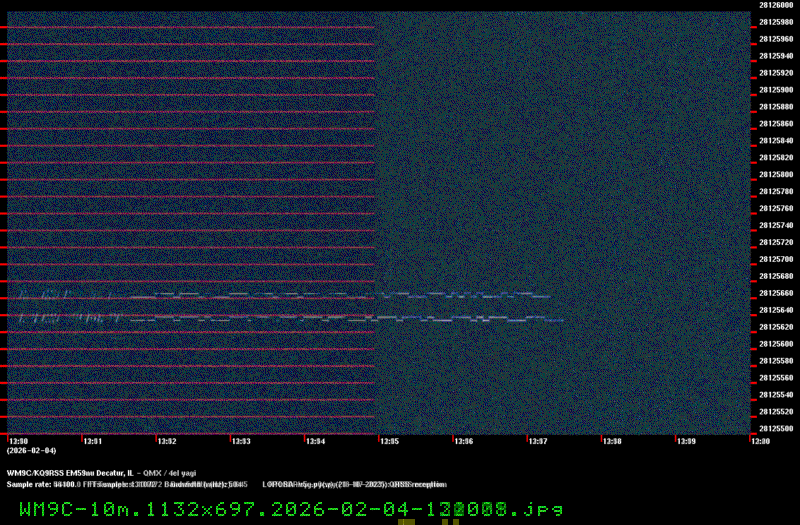Viewport: 800px width, 525px height.
Task: Click the green WM9C-10m filename text
Action: point(290,508)
